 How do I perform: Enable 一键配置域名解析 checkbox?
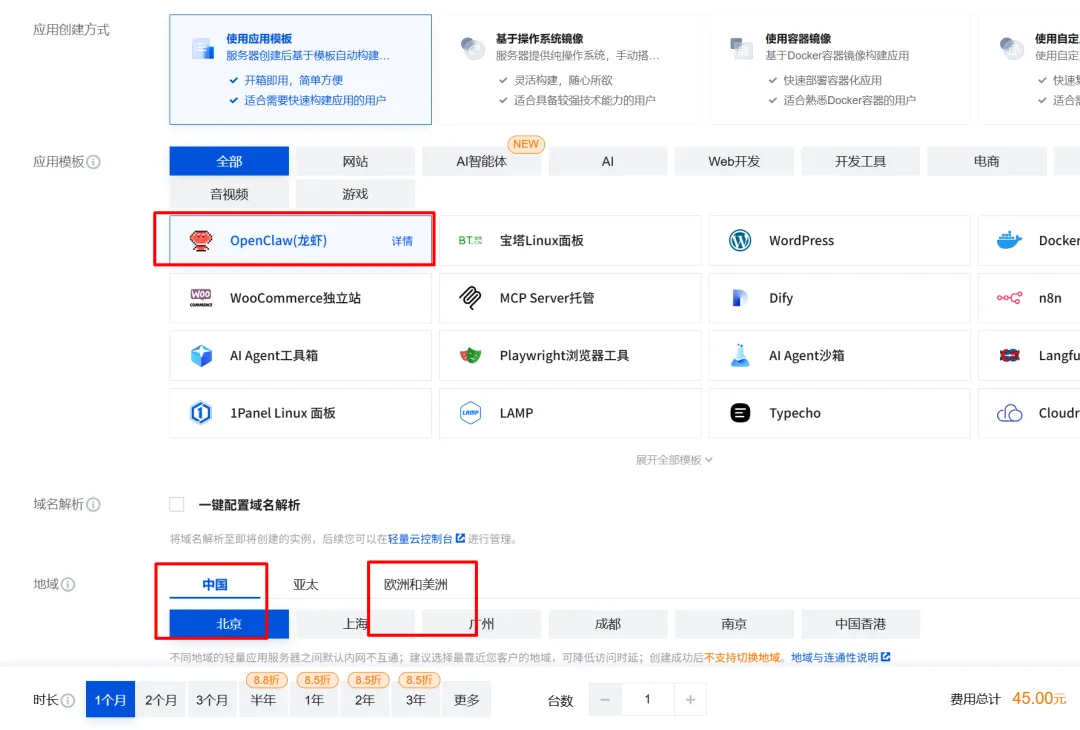pos(177,504)
